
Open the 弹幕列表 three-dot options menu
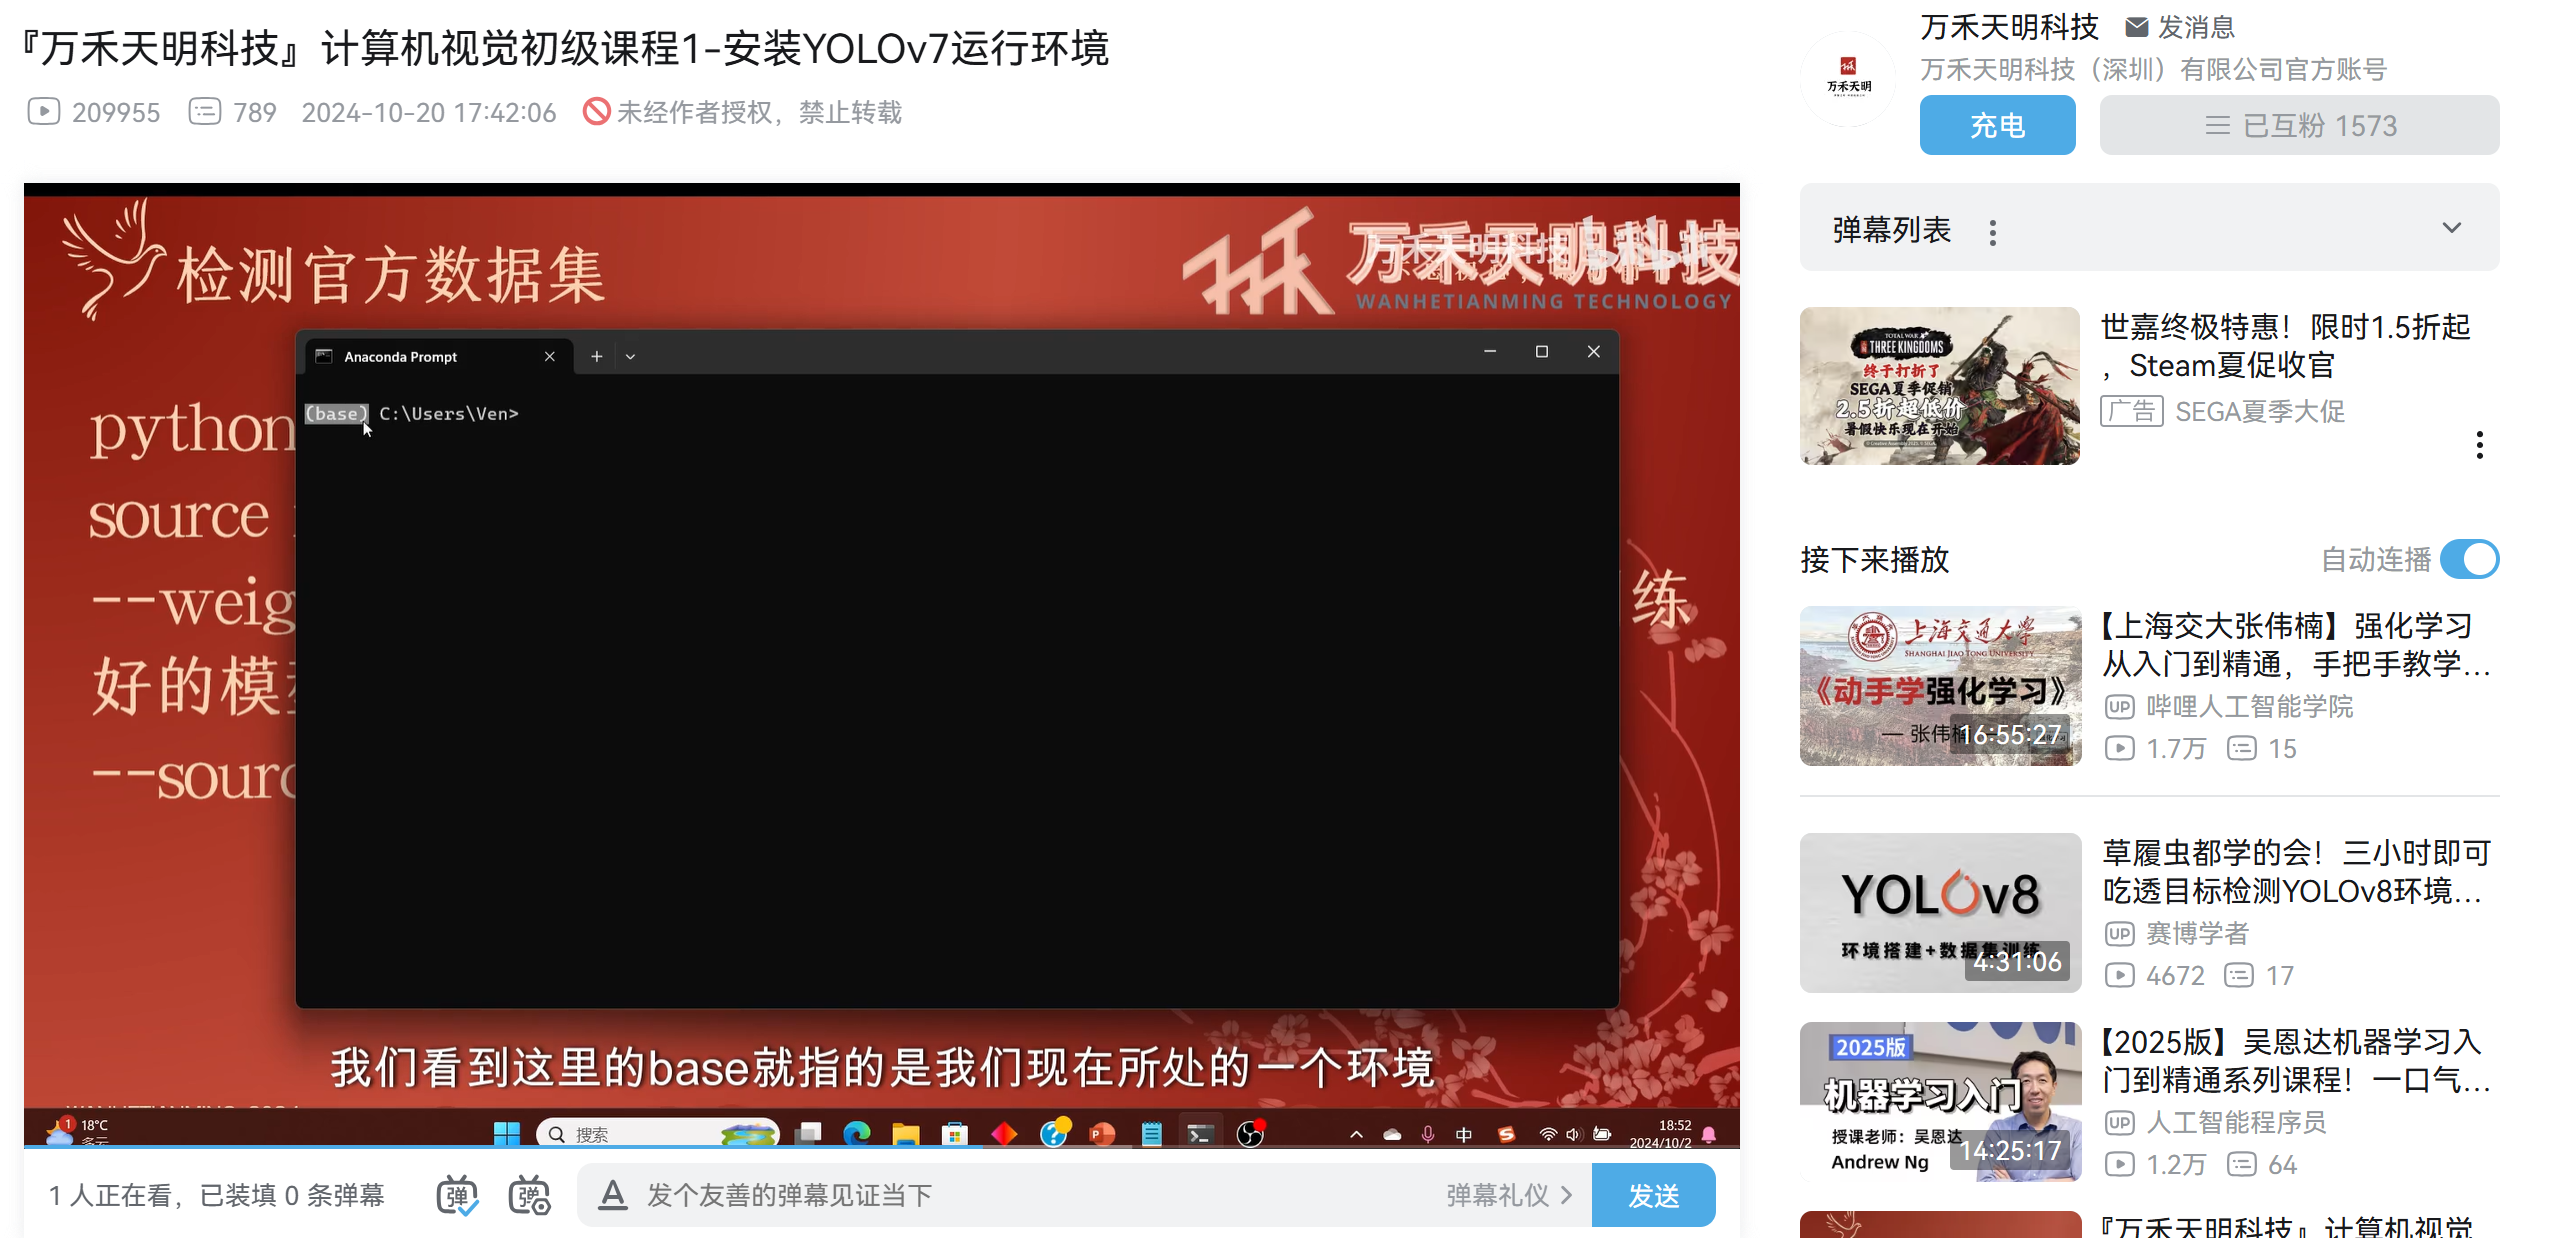point(1992,232)
